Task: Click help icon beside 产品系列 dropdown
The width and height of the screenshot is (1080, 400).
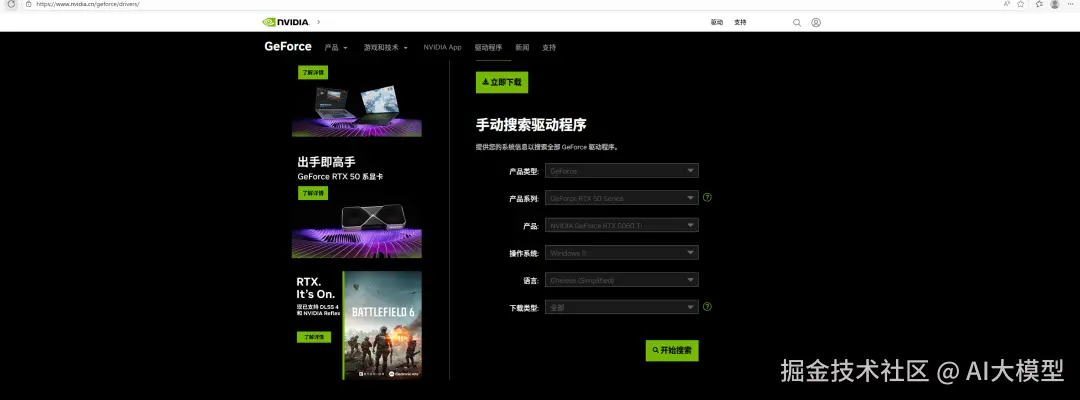Action: [707, 198]
